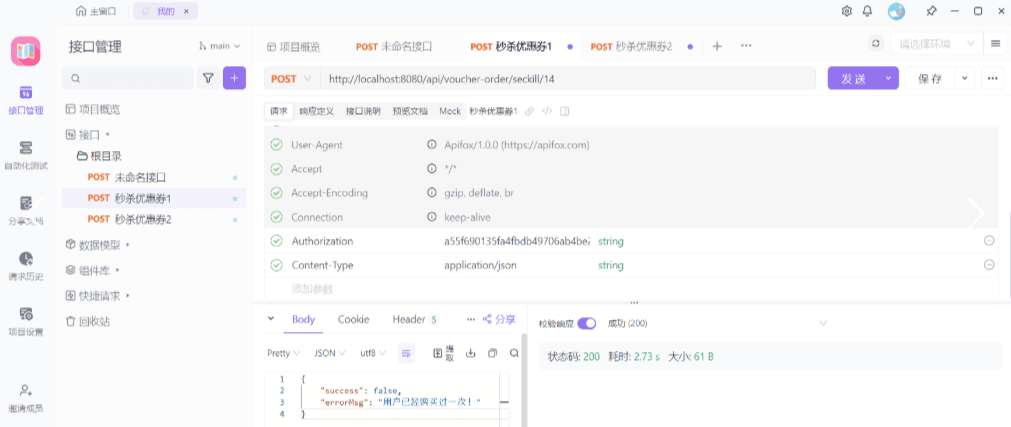Click the notification bell icon
Viewport: 1011px width, 427px height.
coord(867,11)
